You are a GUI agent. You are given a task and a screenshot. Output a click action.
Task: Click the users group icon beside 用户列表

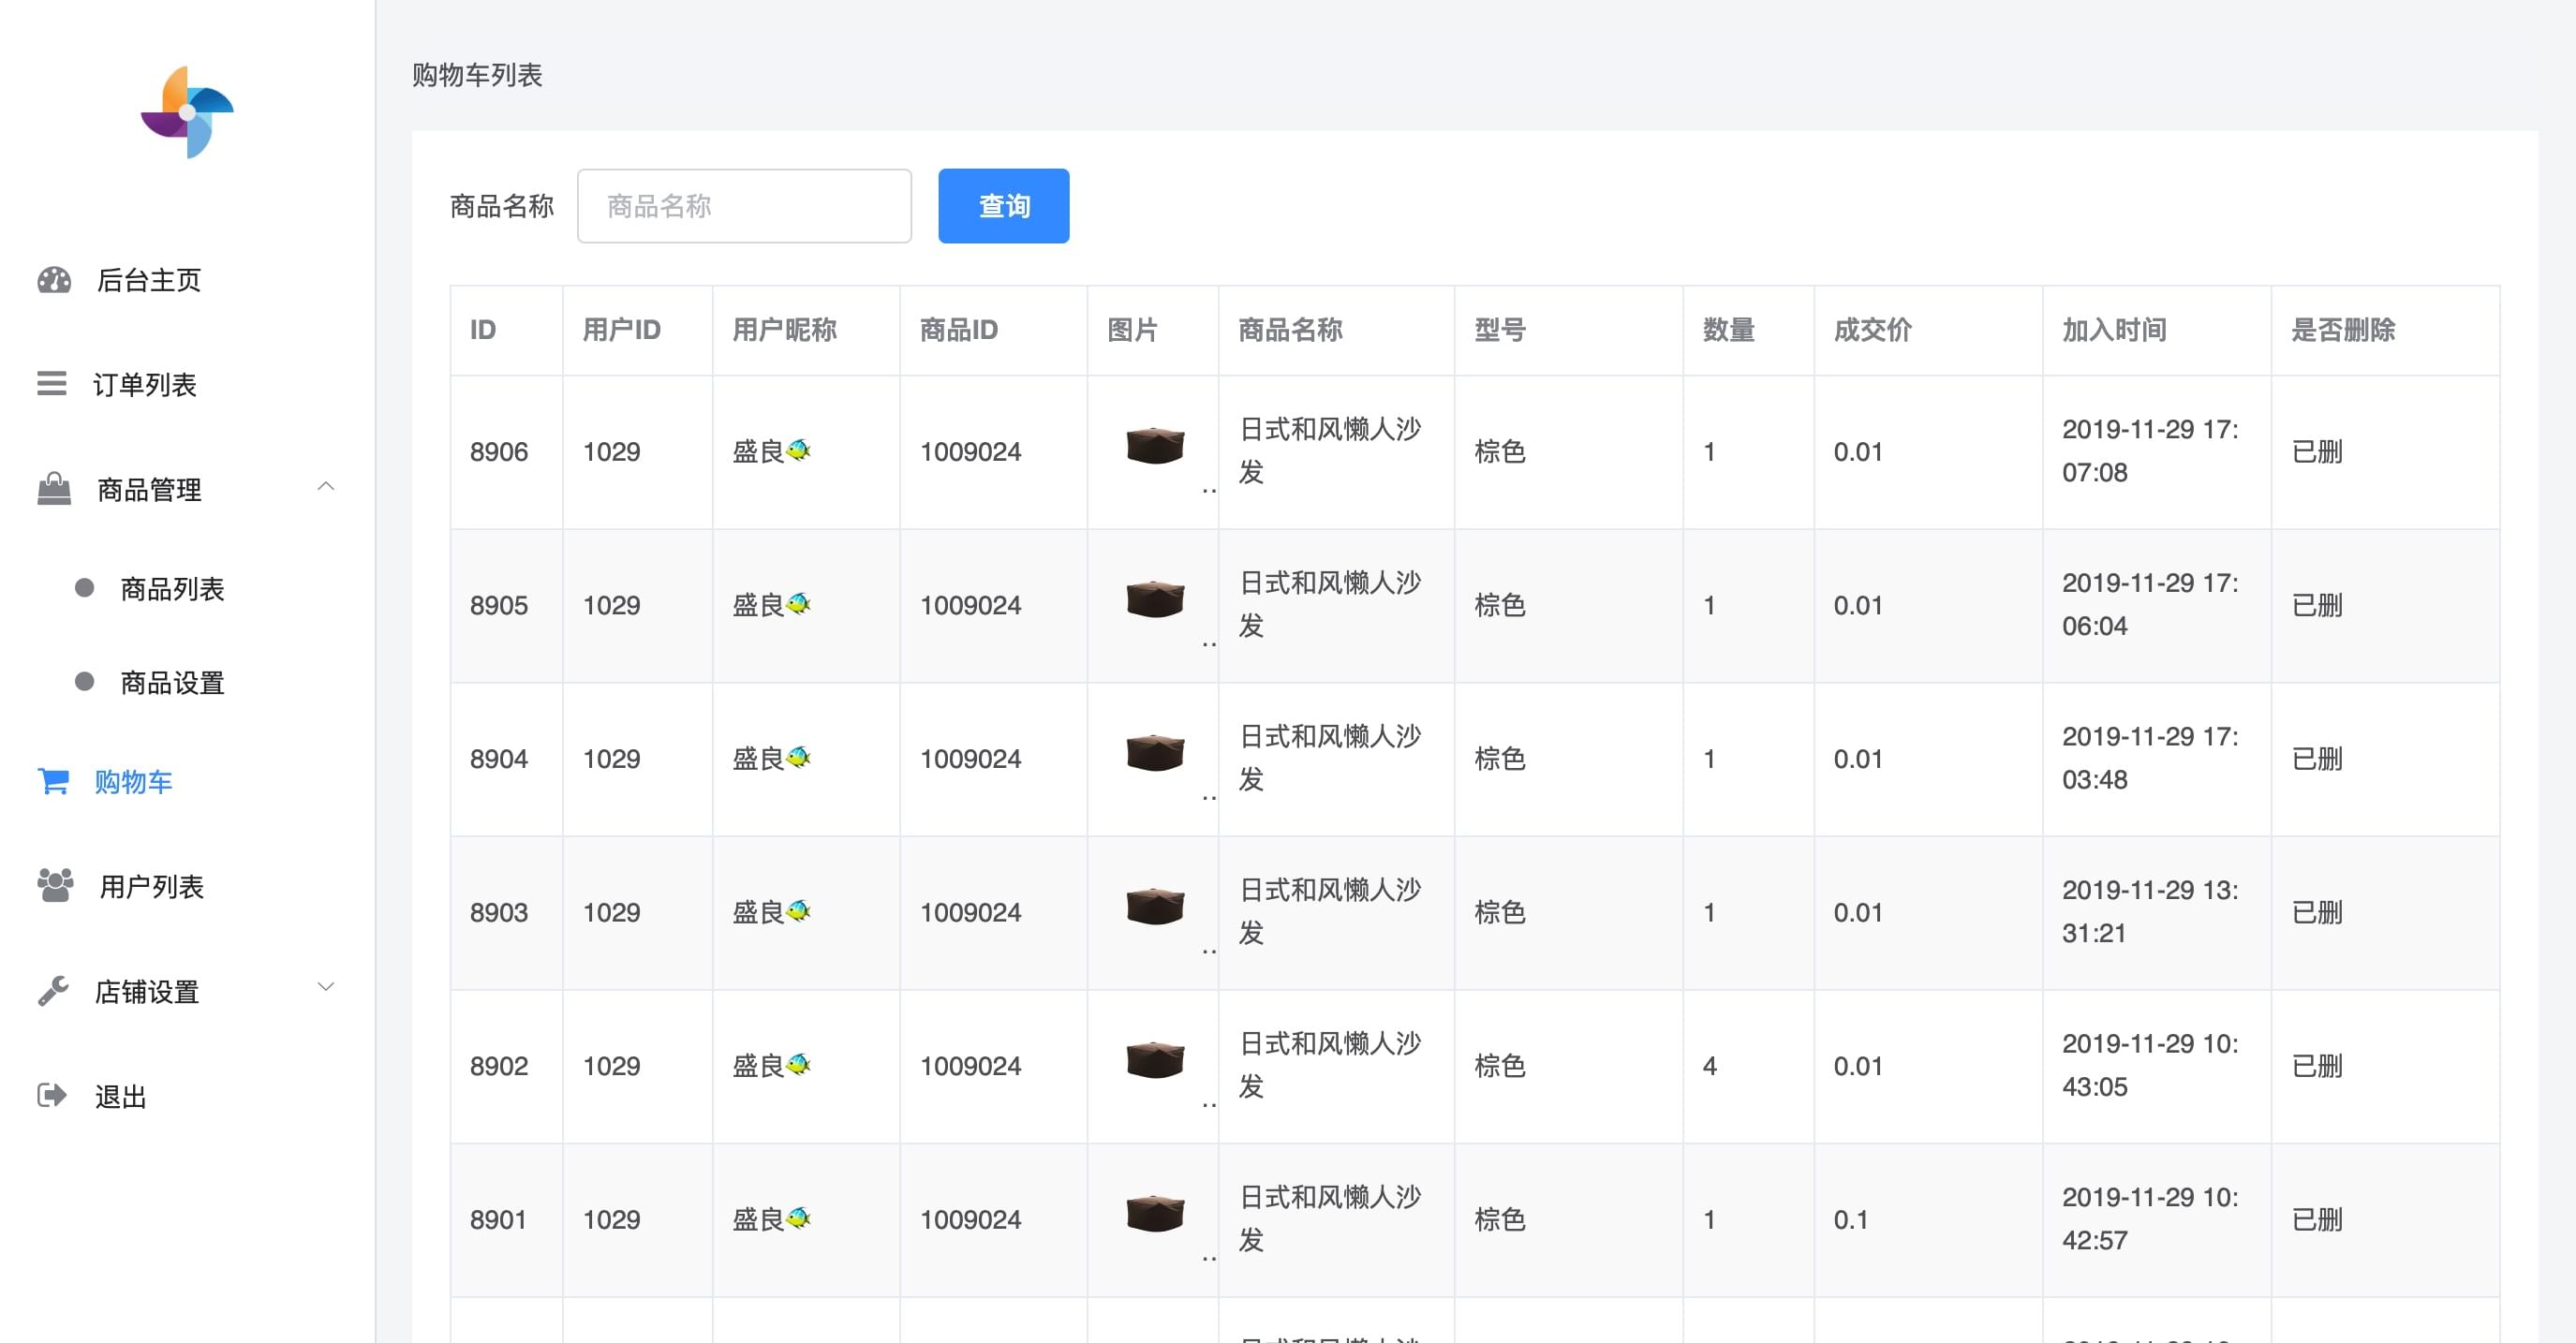(55, 885)
